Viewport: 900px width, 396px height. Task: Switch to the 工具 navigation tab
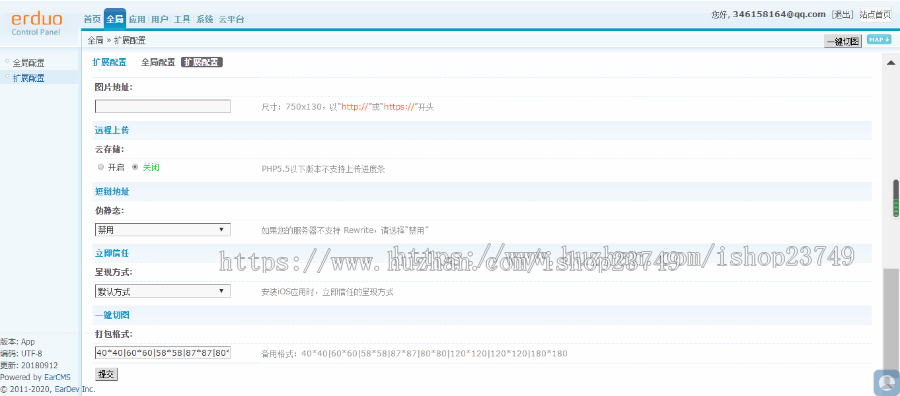[182, 19]
